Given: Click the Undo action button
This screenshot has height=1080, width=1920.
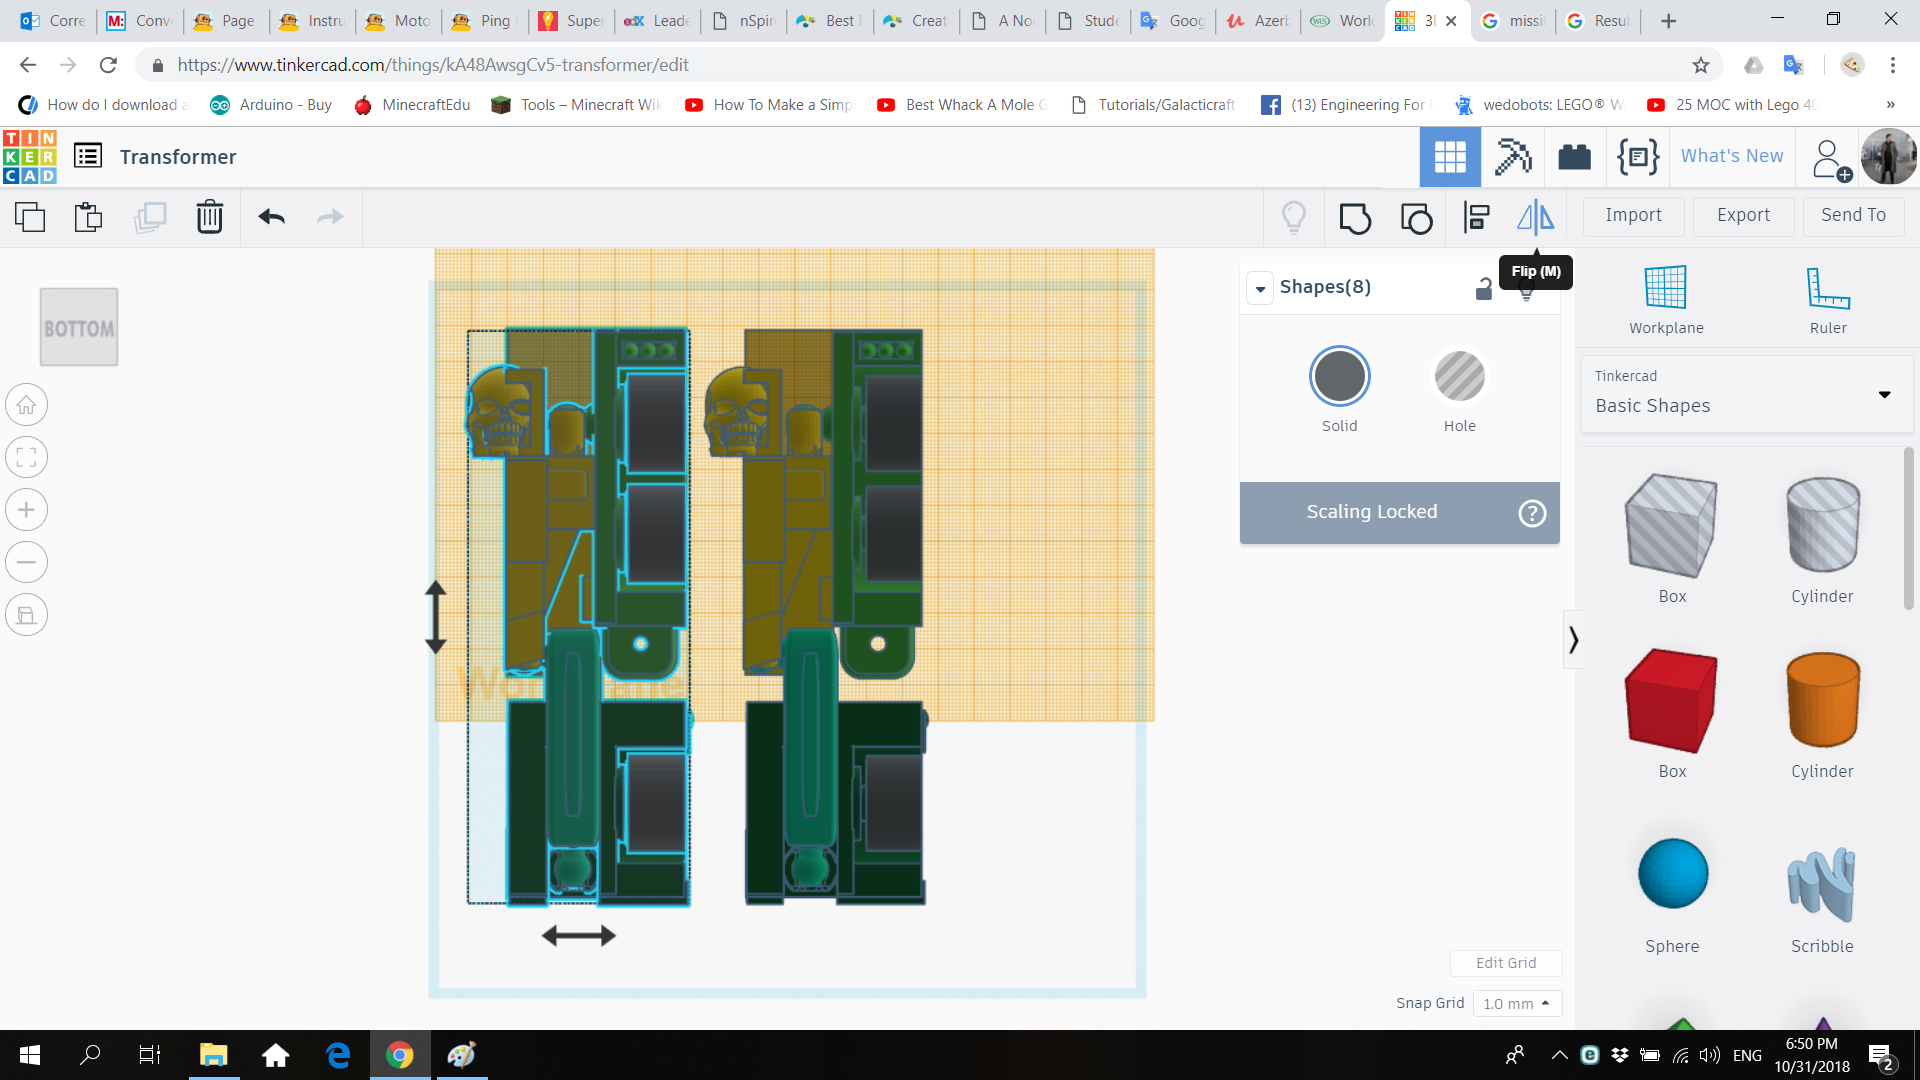Looking at the screenshot, I should 270,215.
